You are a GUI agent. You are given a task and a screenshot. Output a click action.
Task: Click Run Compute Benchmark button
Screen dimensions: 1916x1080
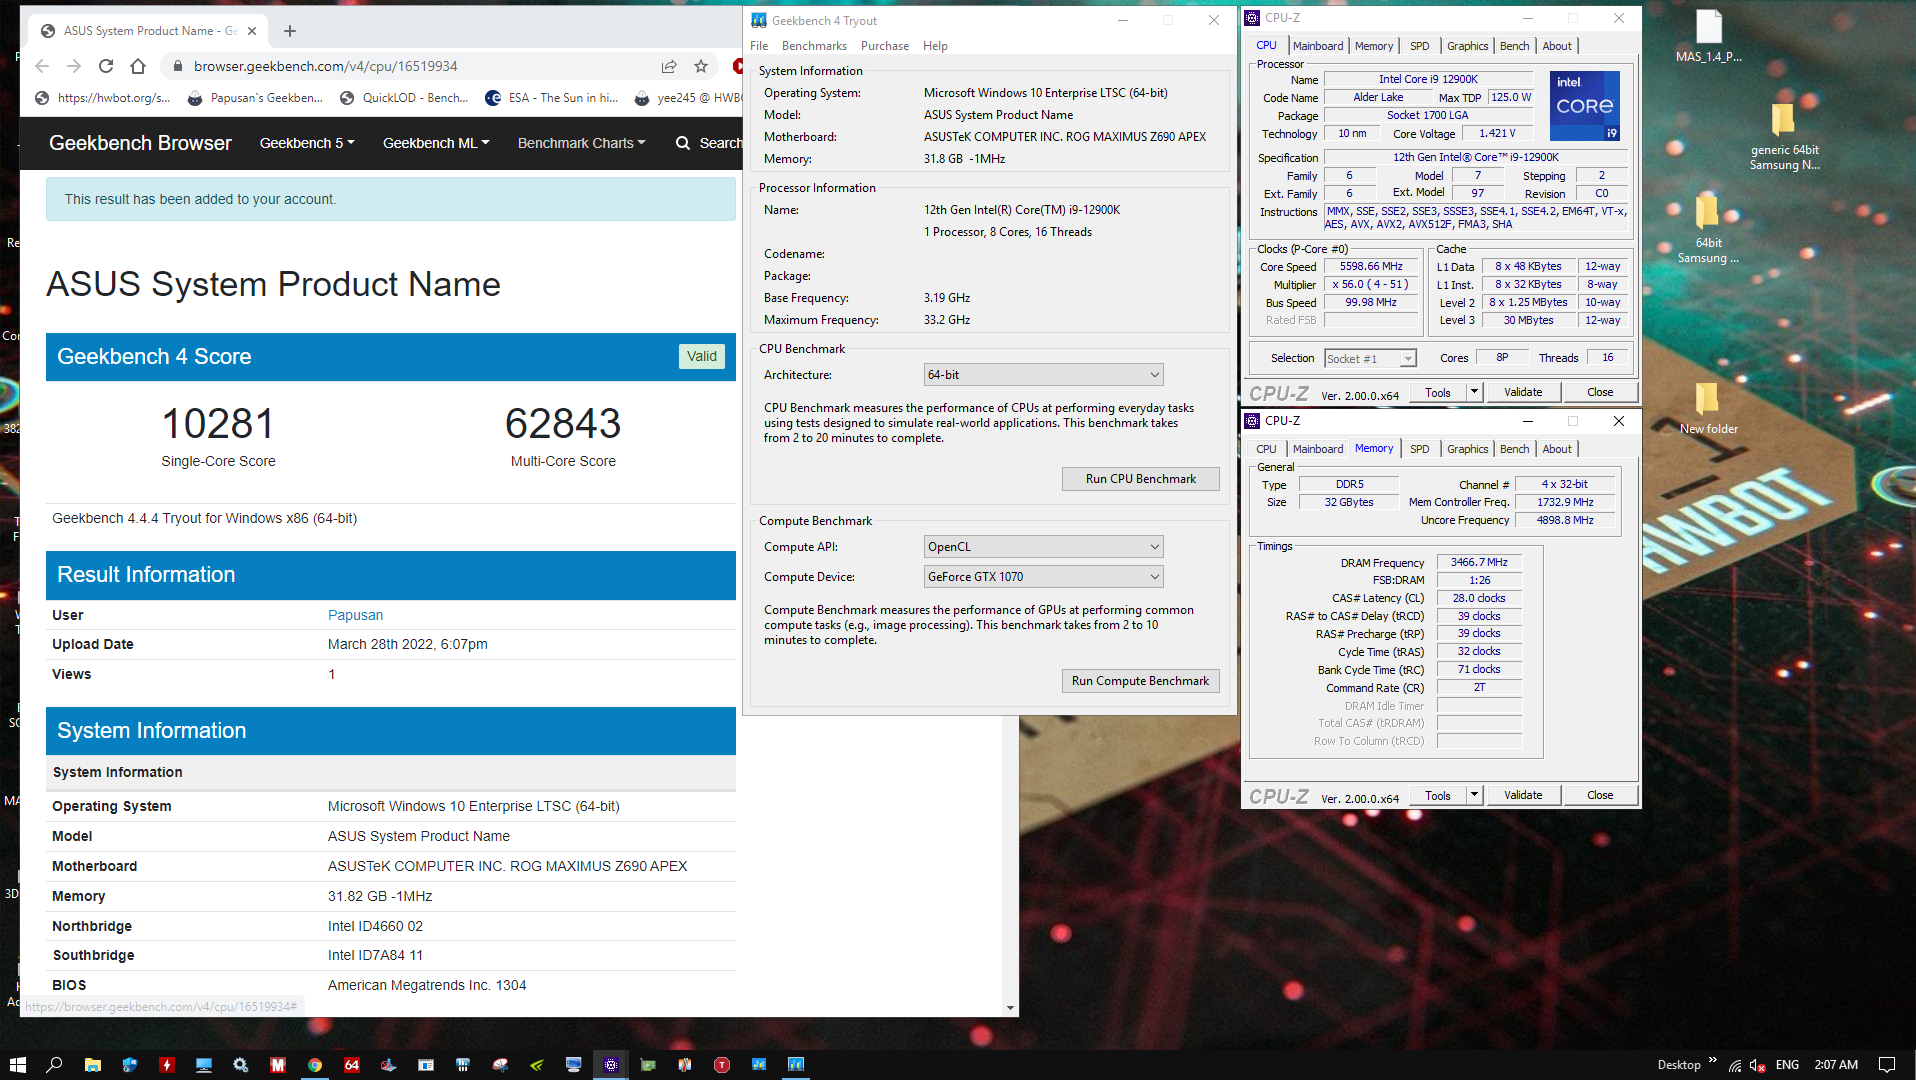tap(1140, 681)
